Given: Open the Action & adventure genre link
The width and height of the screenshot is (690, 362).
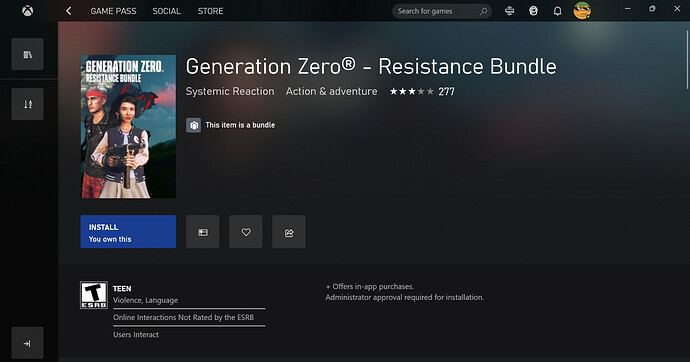Looking at the screenshot, I should coord(331,91).
